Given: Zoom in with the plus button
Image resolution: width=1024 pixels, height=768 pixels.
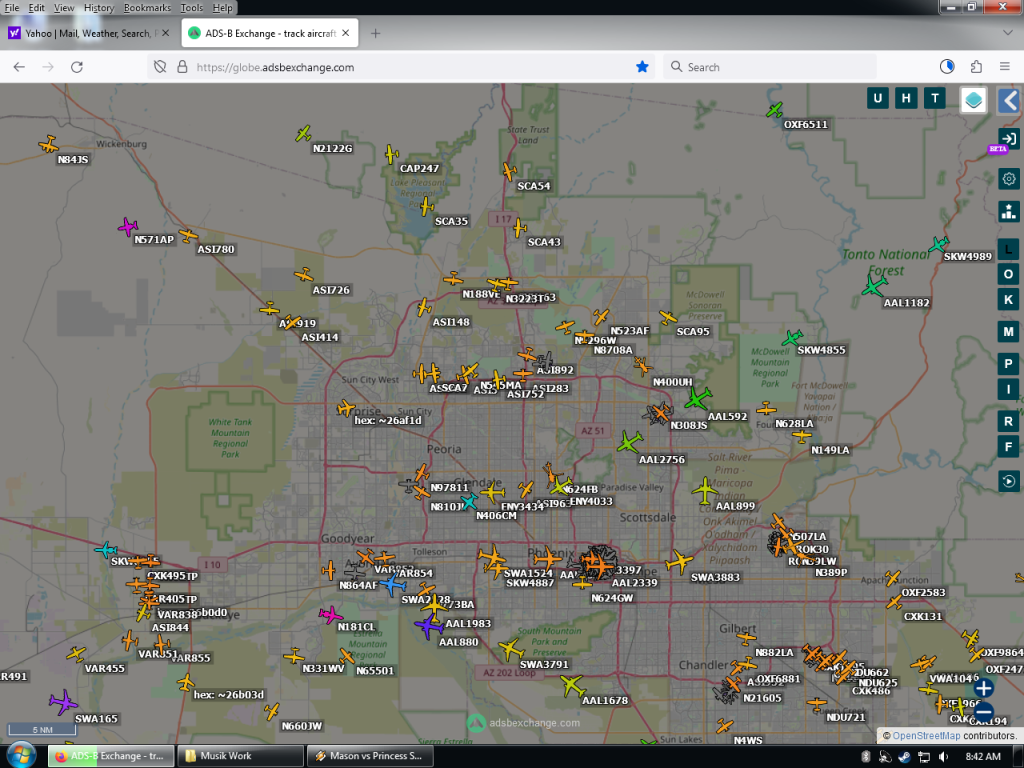Looking at the screenshot, I should coord(984,688).
